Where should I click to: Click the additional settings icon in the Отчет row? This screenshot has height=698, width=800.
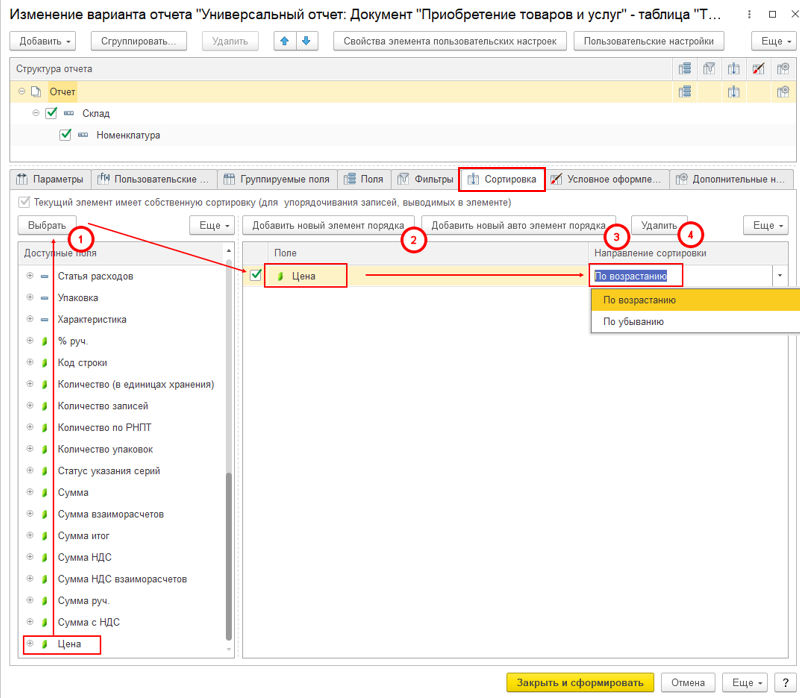(x=784, y=92)
